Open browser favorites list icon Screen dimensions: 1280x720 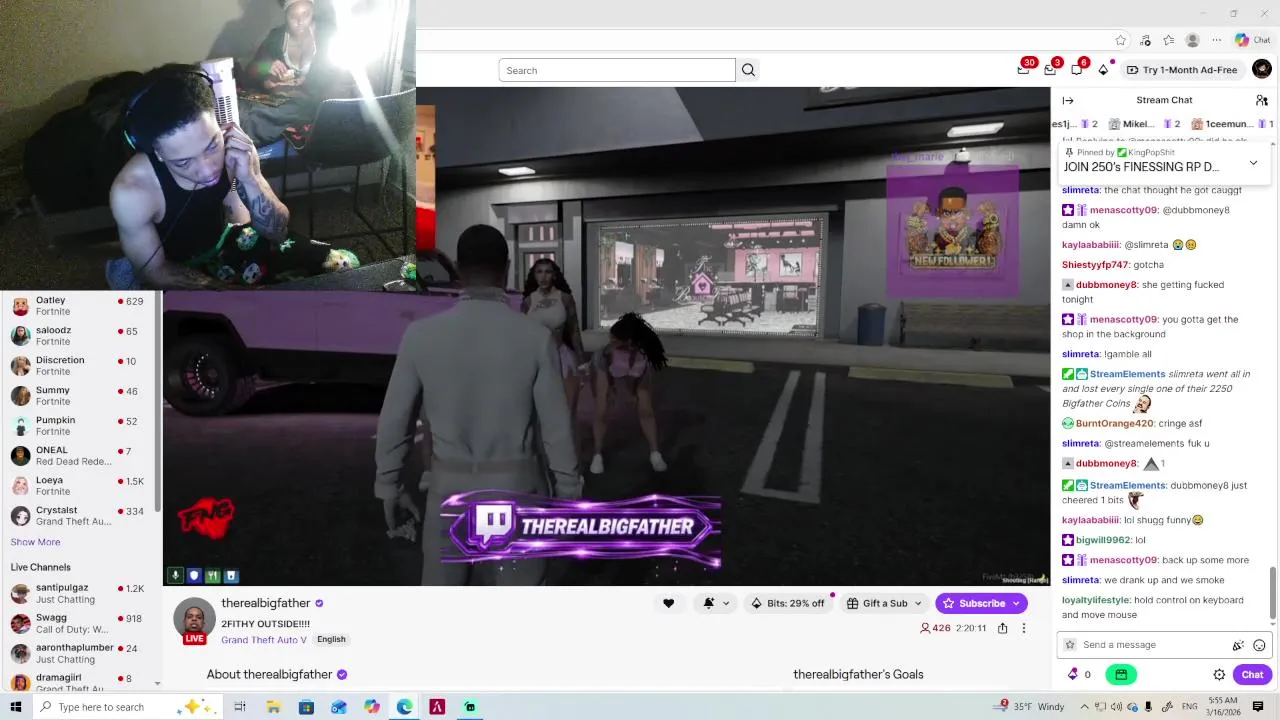[1168, 40]
